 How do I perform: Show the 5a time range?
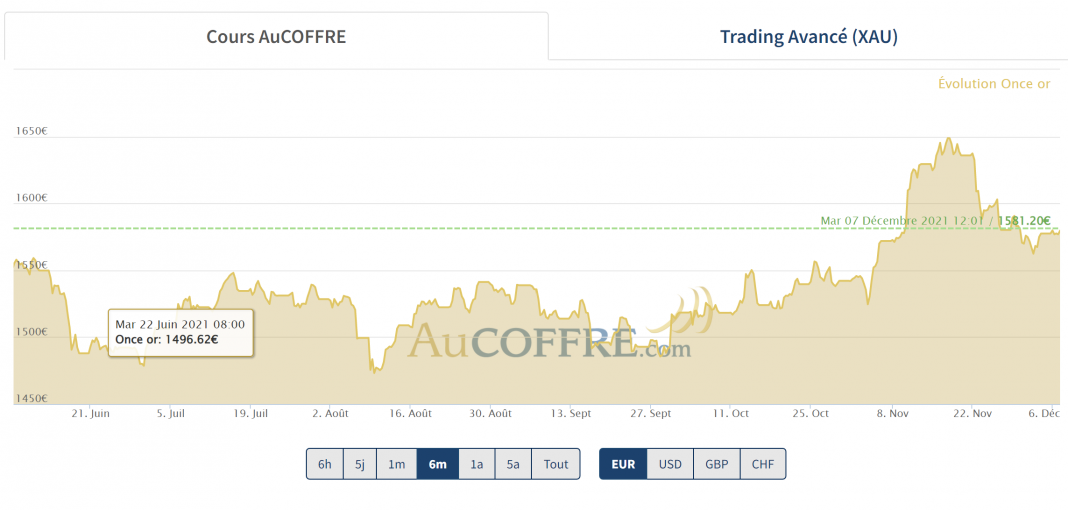click(x=513, y=464)
